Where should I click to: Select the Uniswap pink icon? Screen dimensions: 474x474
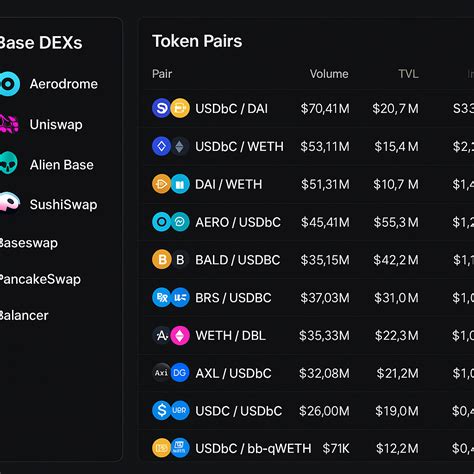[x=9, y=124]
